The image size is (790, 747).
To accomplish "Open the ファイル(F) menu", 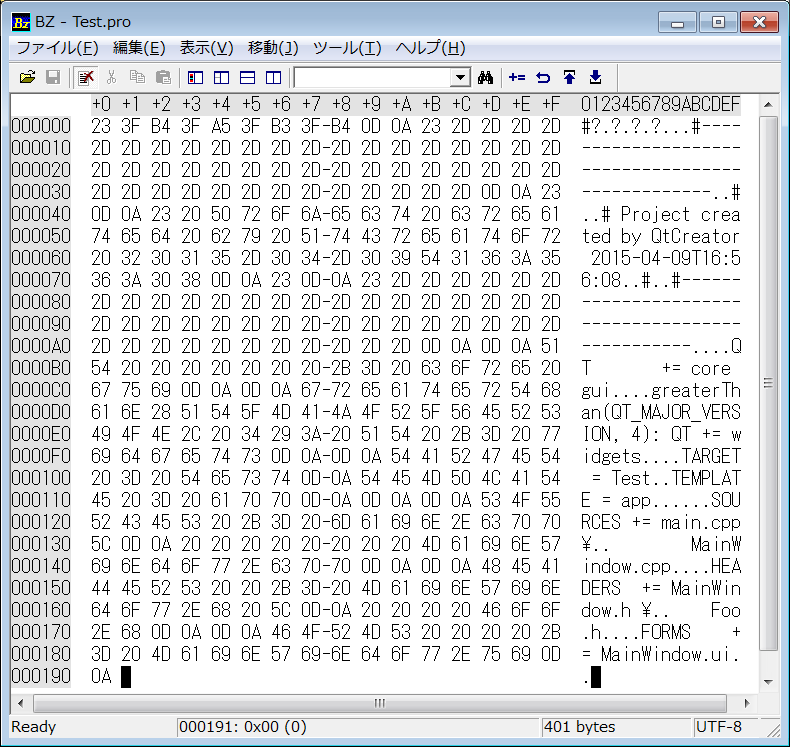I will pos(57,48).
